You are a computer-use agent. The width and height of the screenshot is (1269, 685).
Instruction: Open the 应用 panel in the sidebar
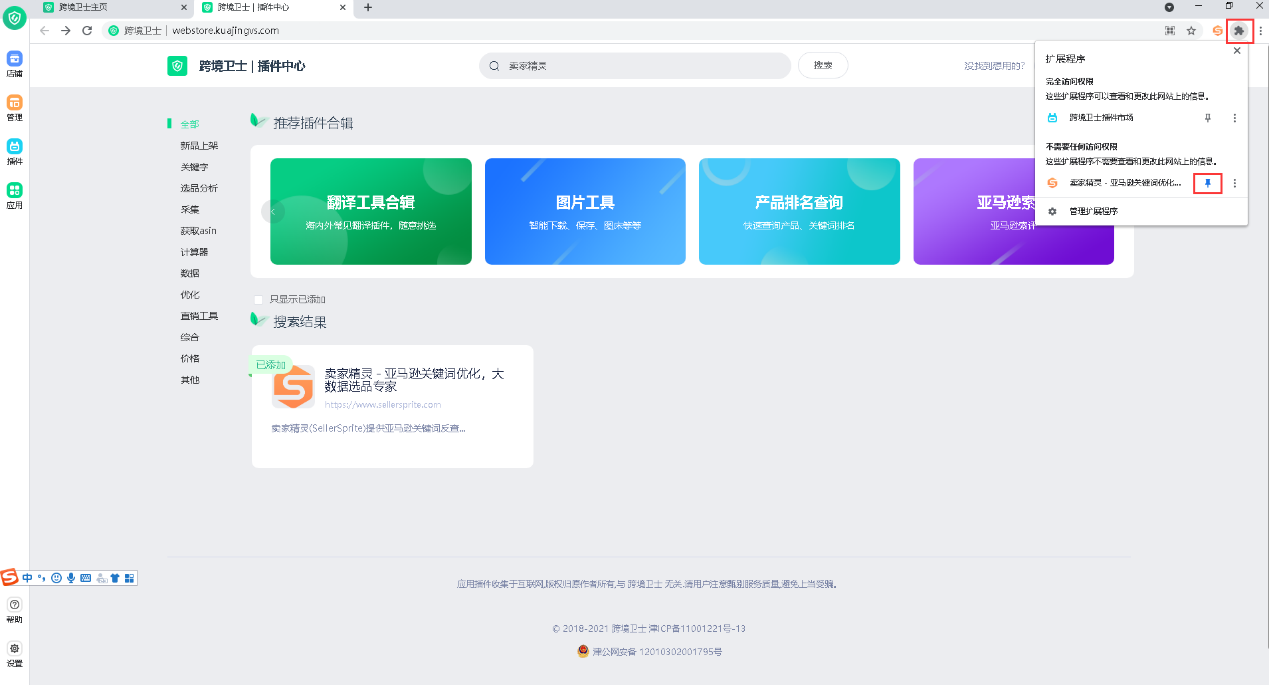tap(13, 193)
